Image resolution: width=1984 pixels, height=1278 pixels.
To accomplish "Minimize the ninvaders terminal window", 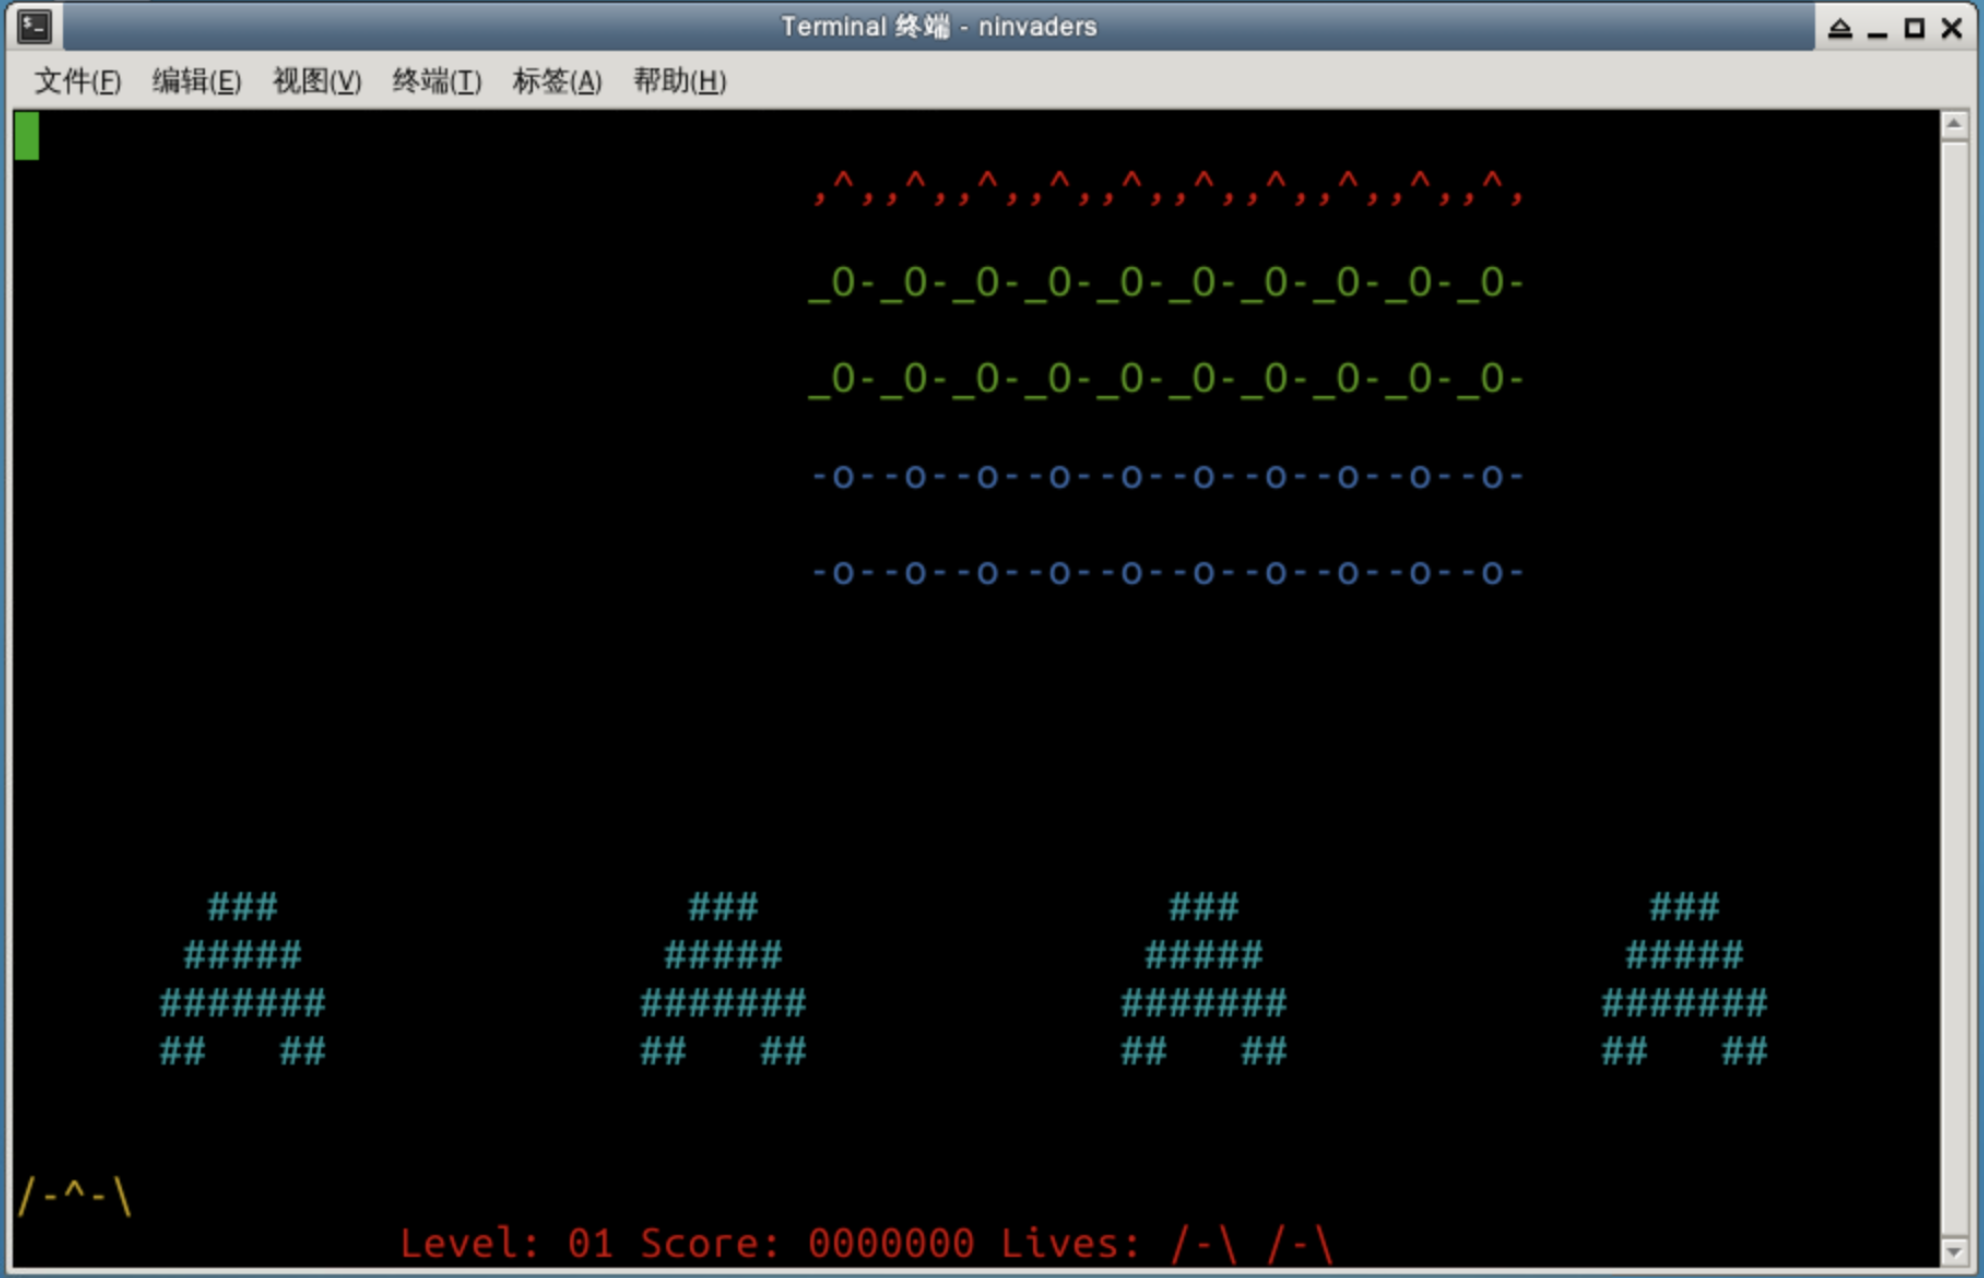I will [1877, 28].
